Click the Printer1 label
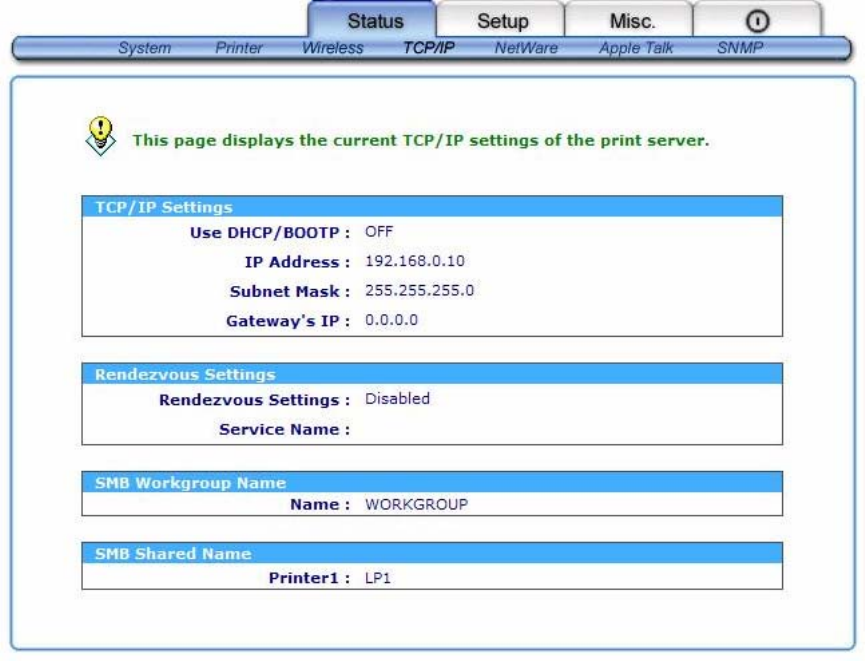 (x=309, y=578)
